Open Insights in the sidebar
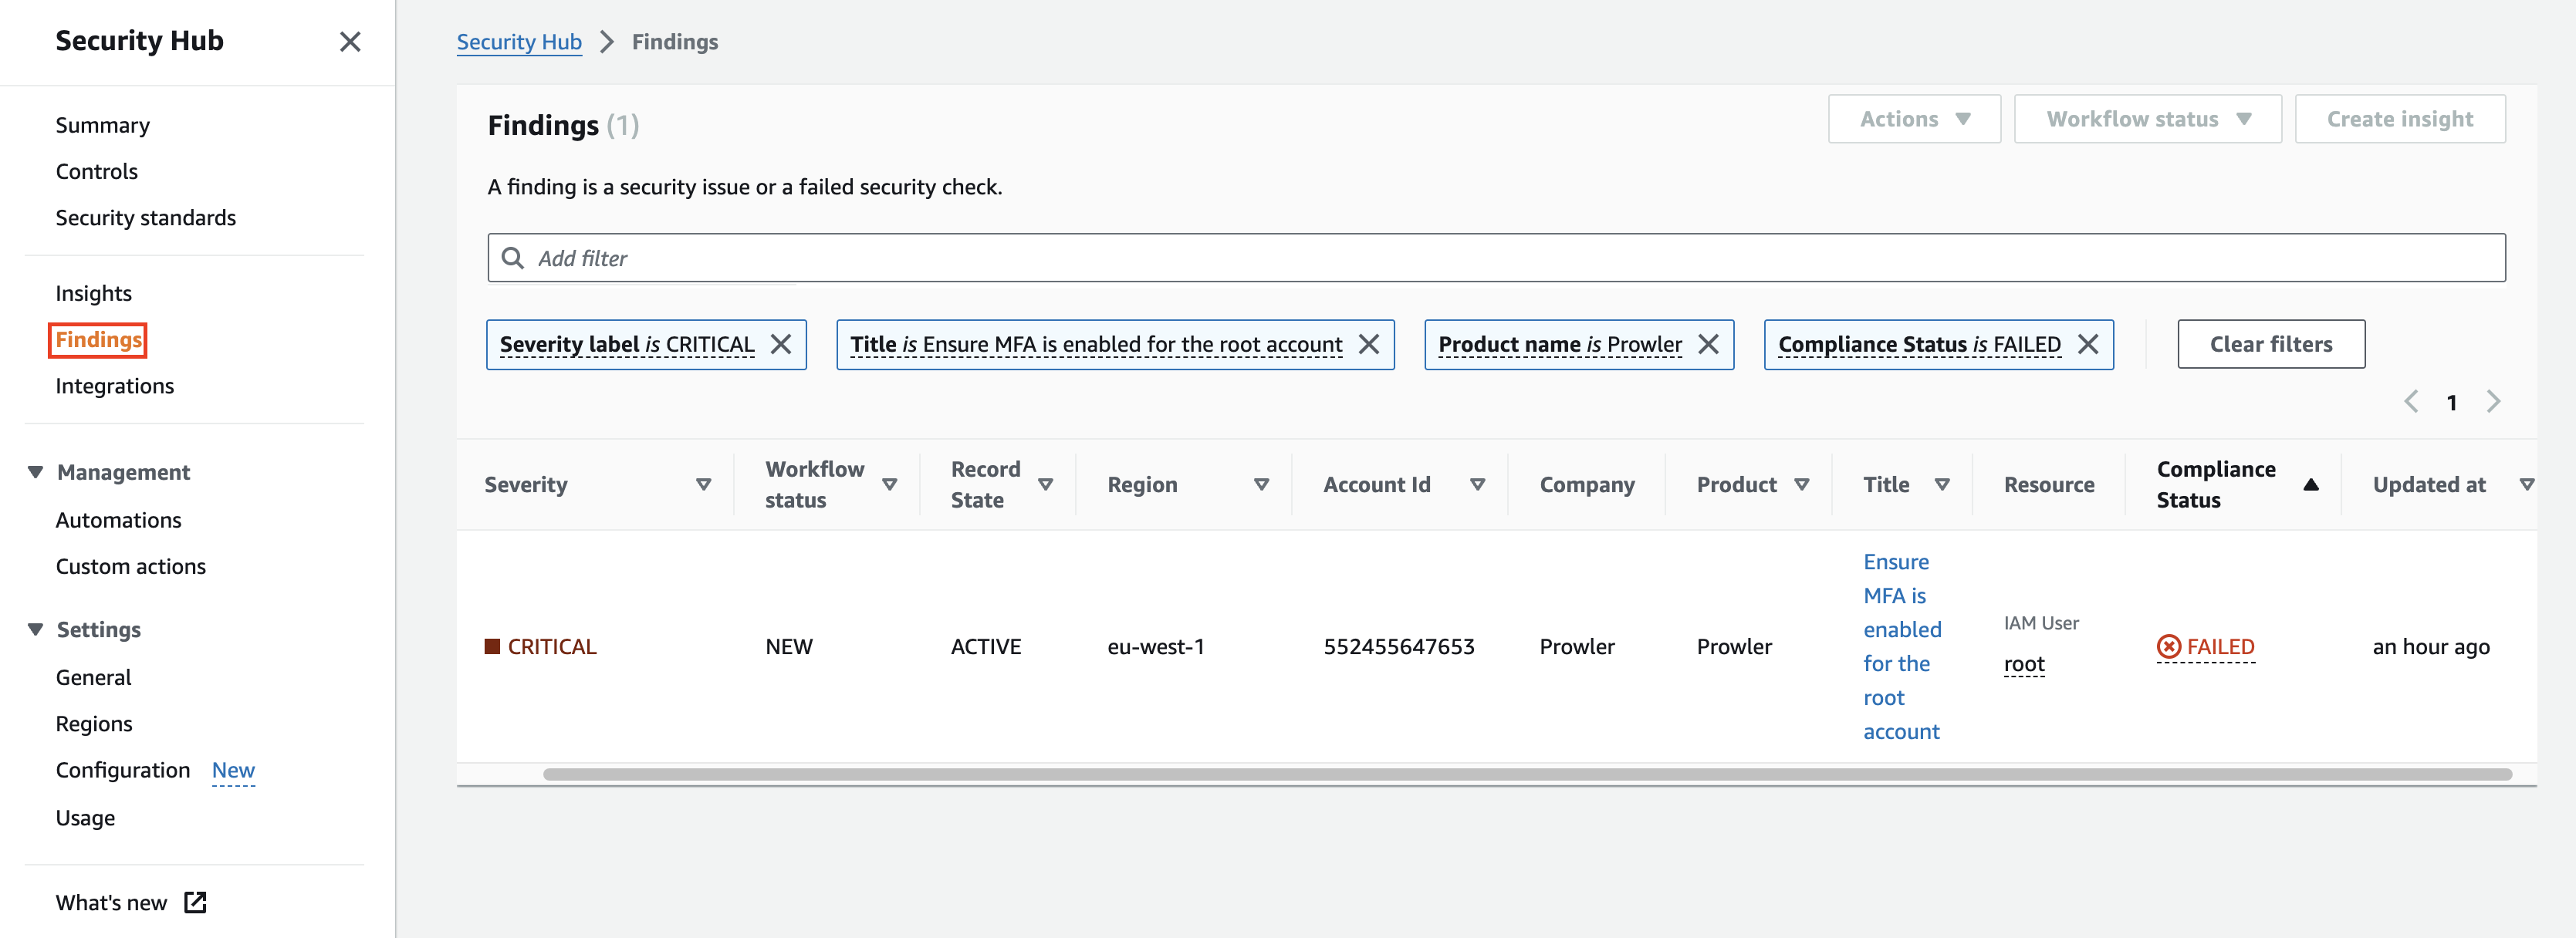Screen dimensions: 2576x938 click(93, 293)
